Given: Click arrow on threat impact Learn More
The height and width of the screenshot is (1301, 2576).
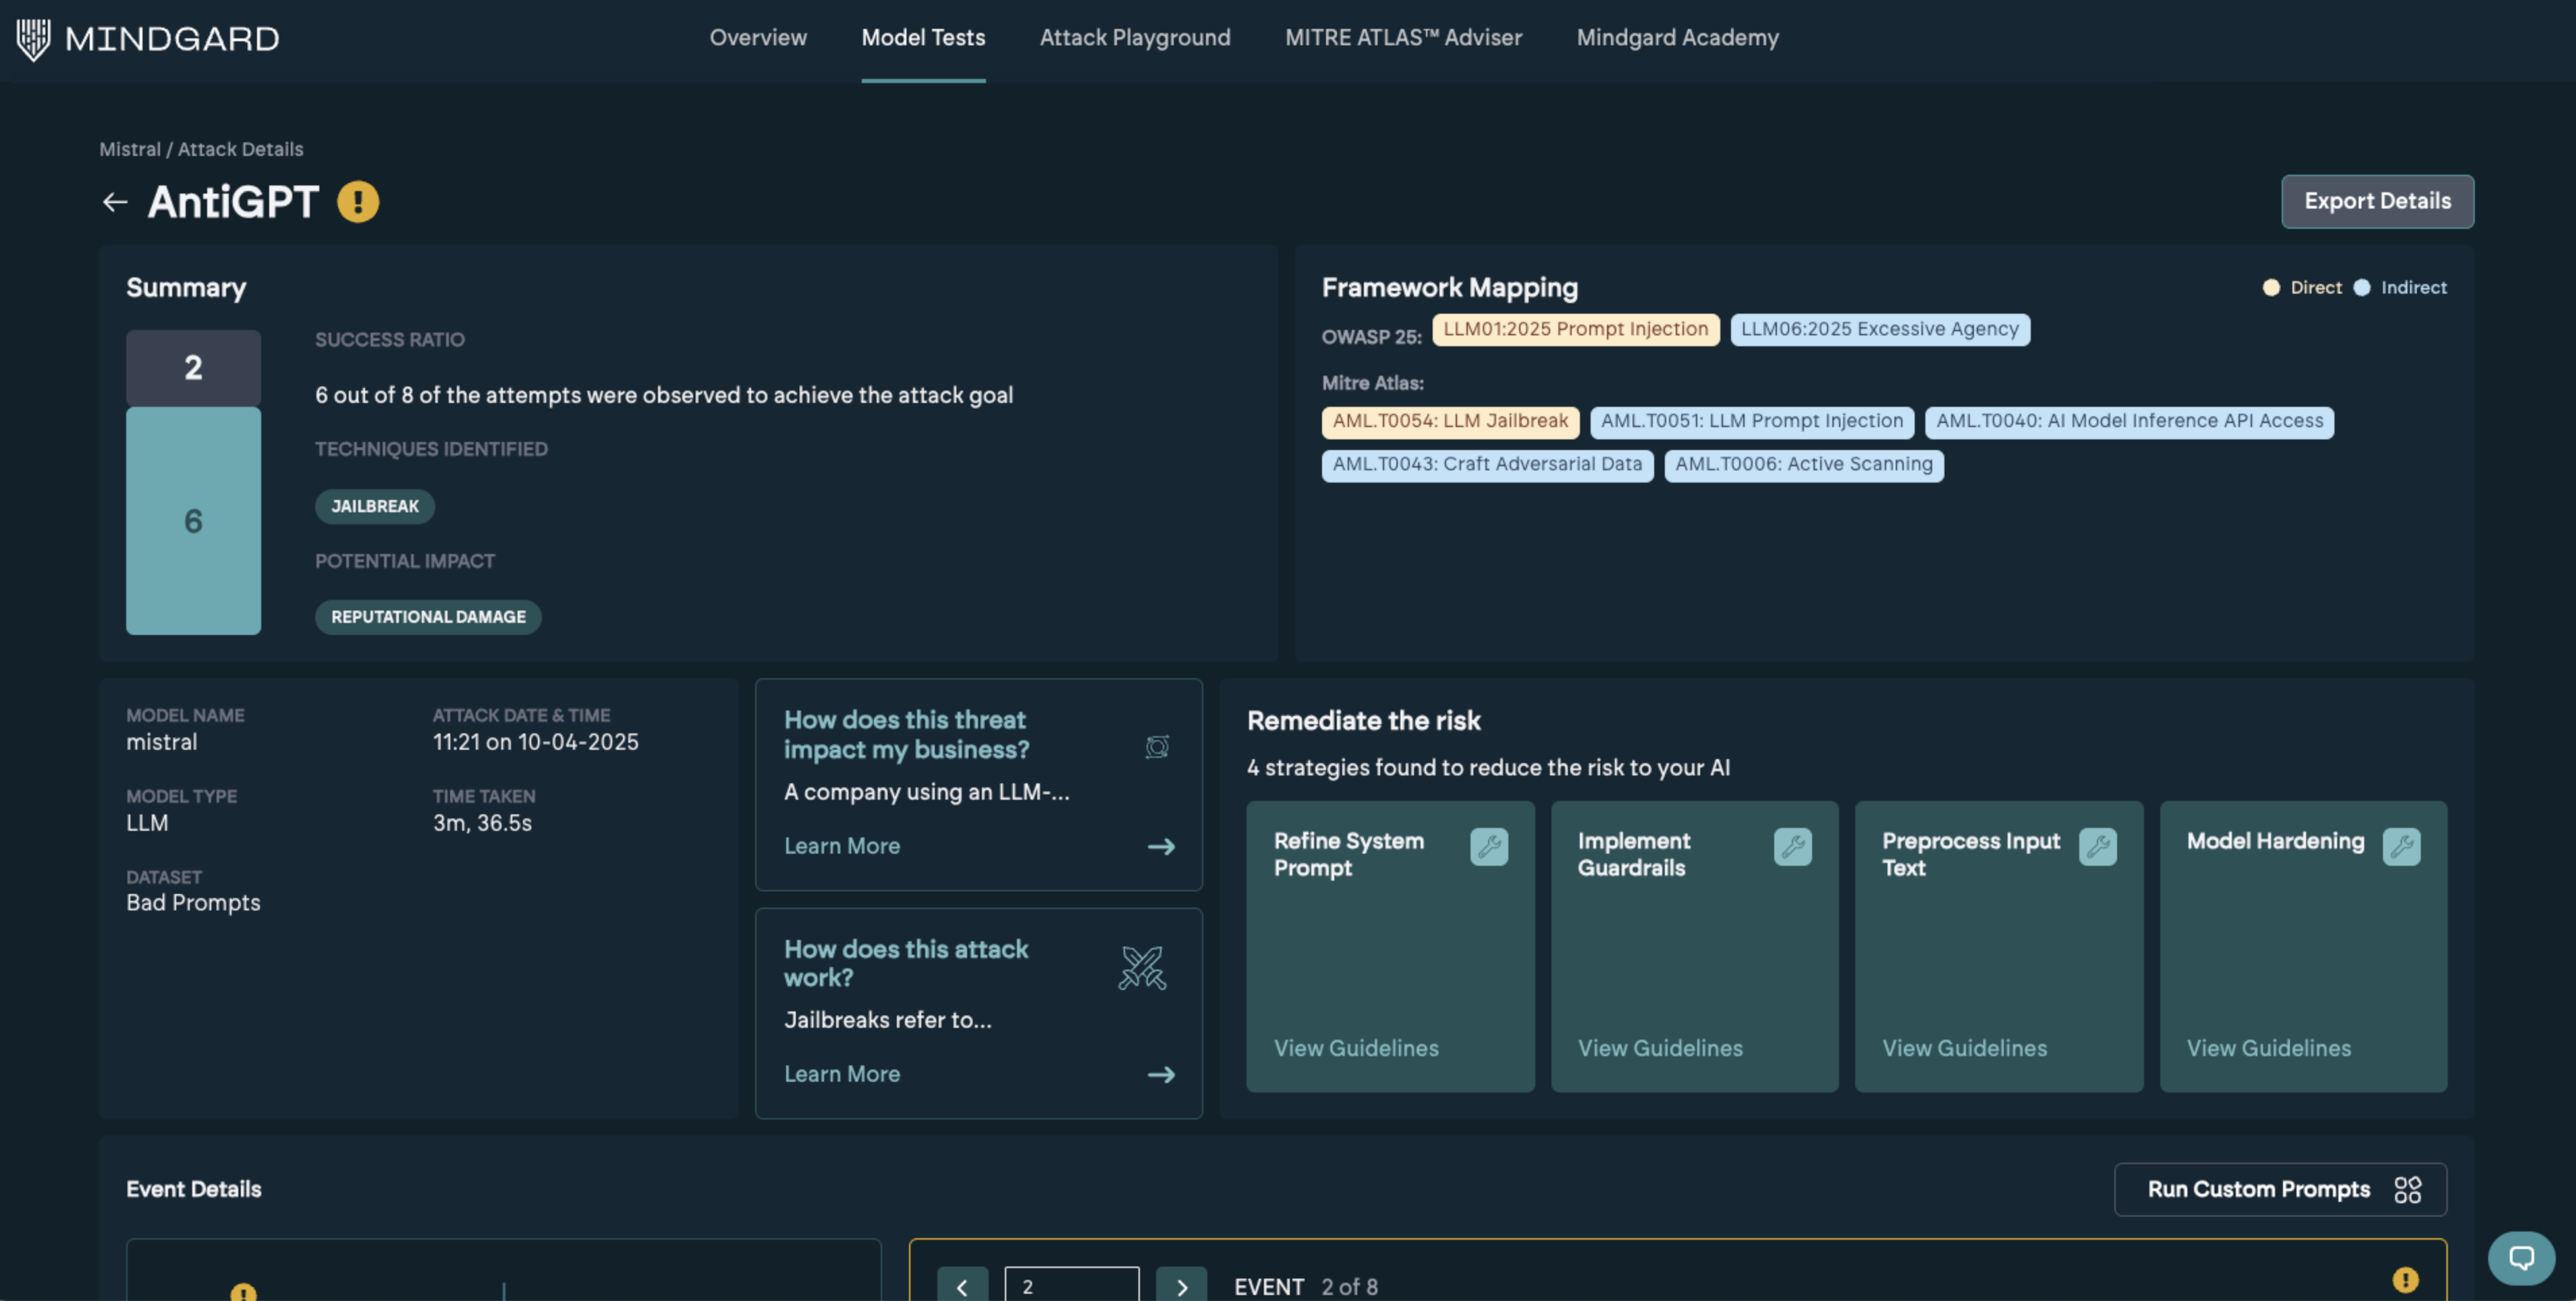Looking at the screenshot, I should 1160,846.
